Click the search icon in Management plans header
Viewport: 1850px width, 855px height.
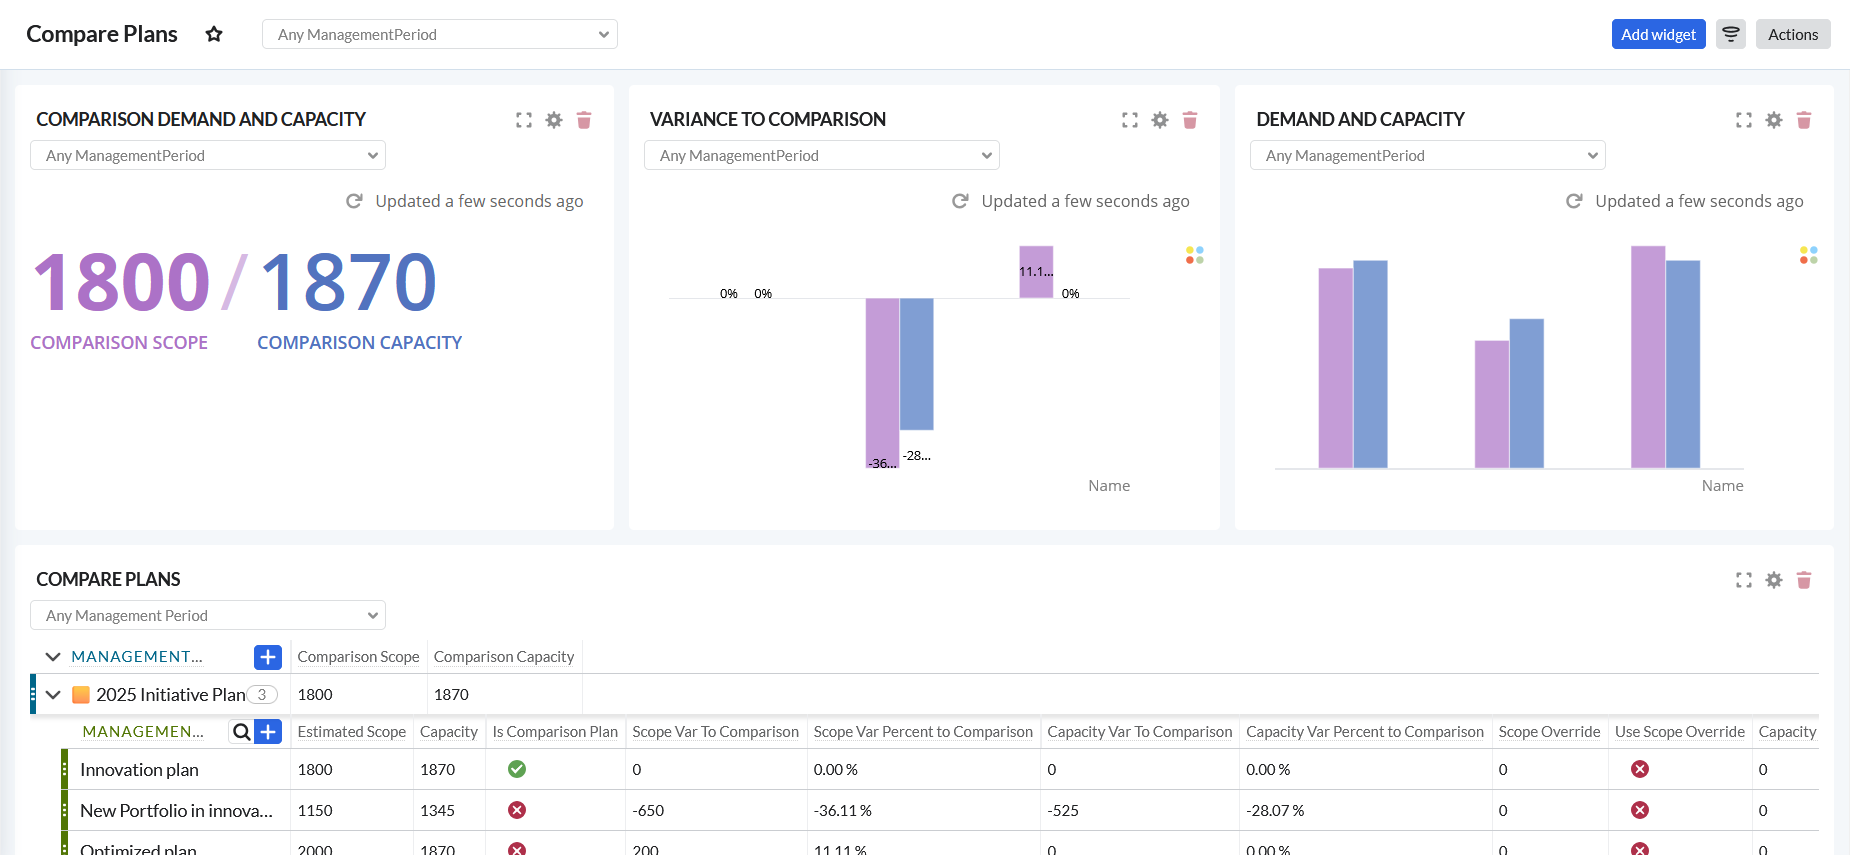tap(241, 732)
